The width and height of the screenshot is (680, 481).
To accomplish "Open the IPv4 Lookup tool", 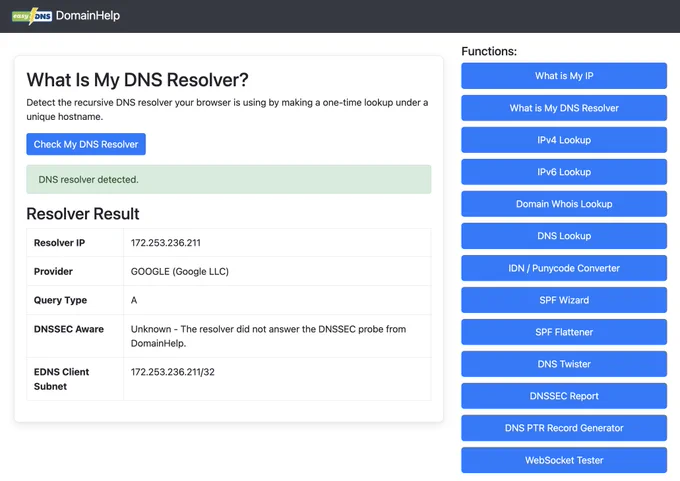I will tap(564, 140).
